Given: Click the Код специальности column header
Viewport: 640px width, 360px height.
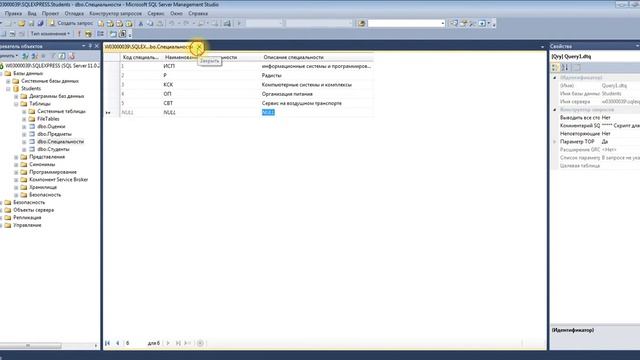Looking at the screenshot, I should click(x=140, y=58).
